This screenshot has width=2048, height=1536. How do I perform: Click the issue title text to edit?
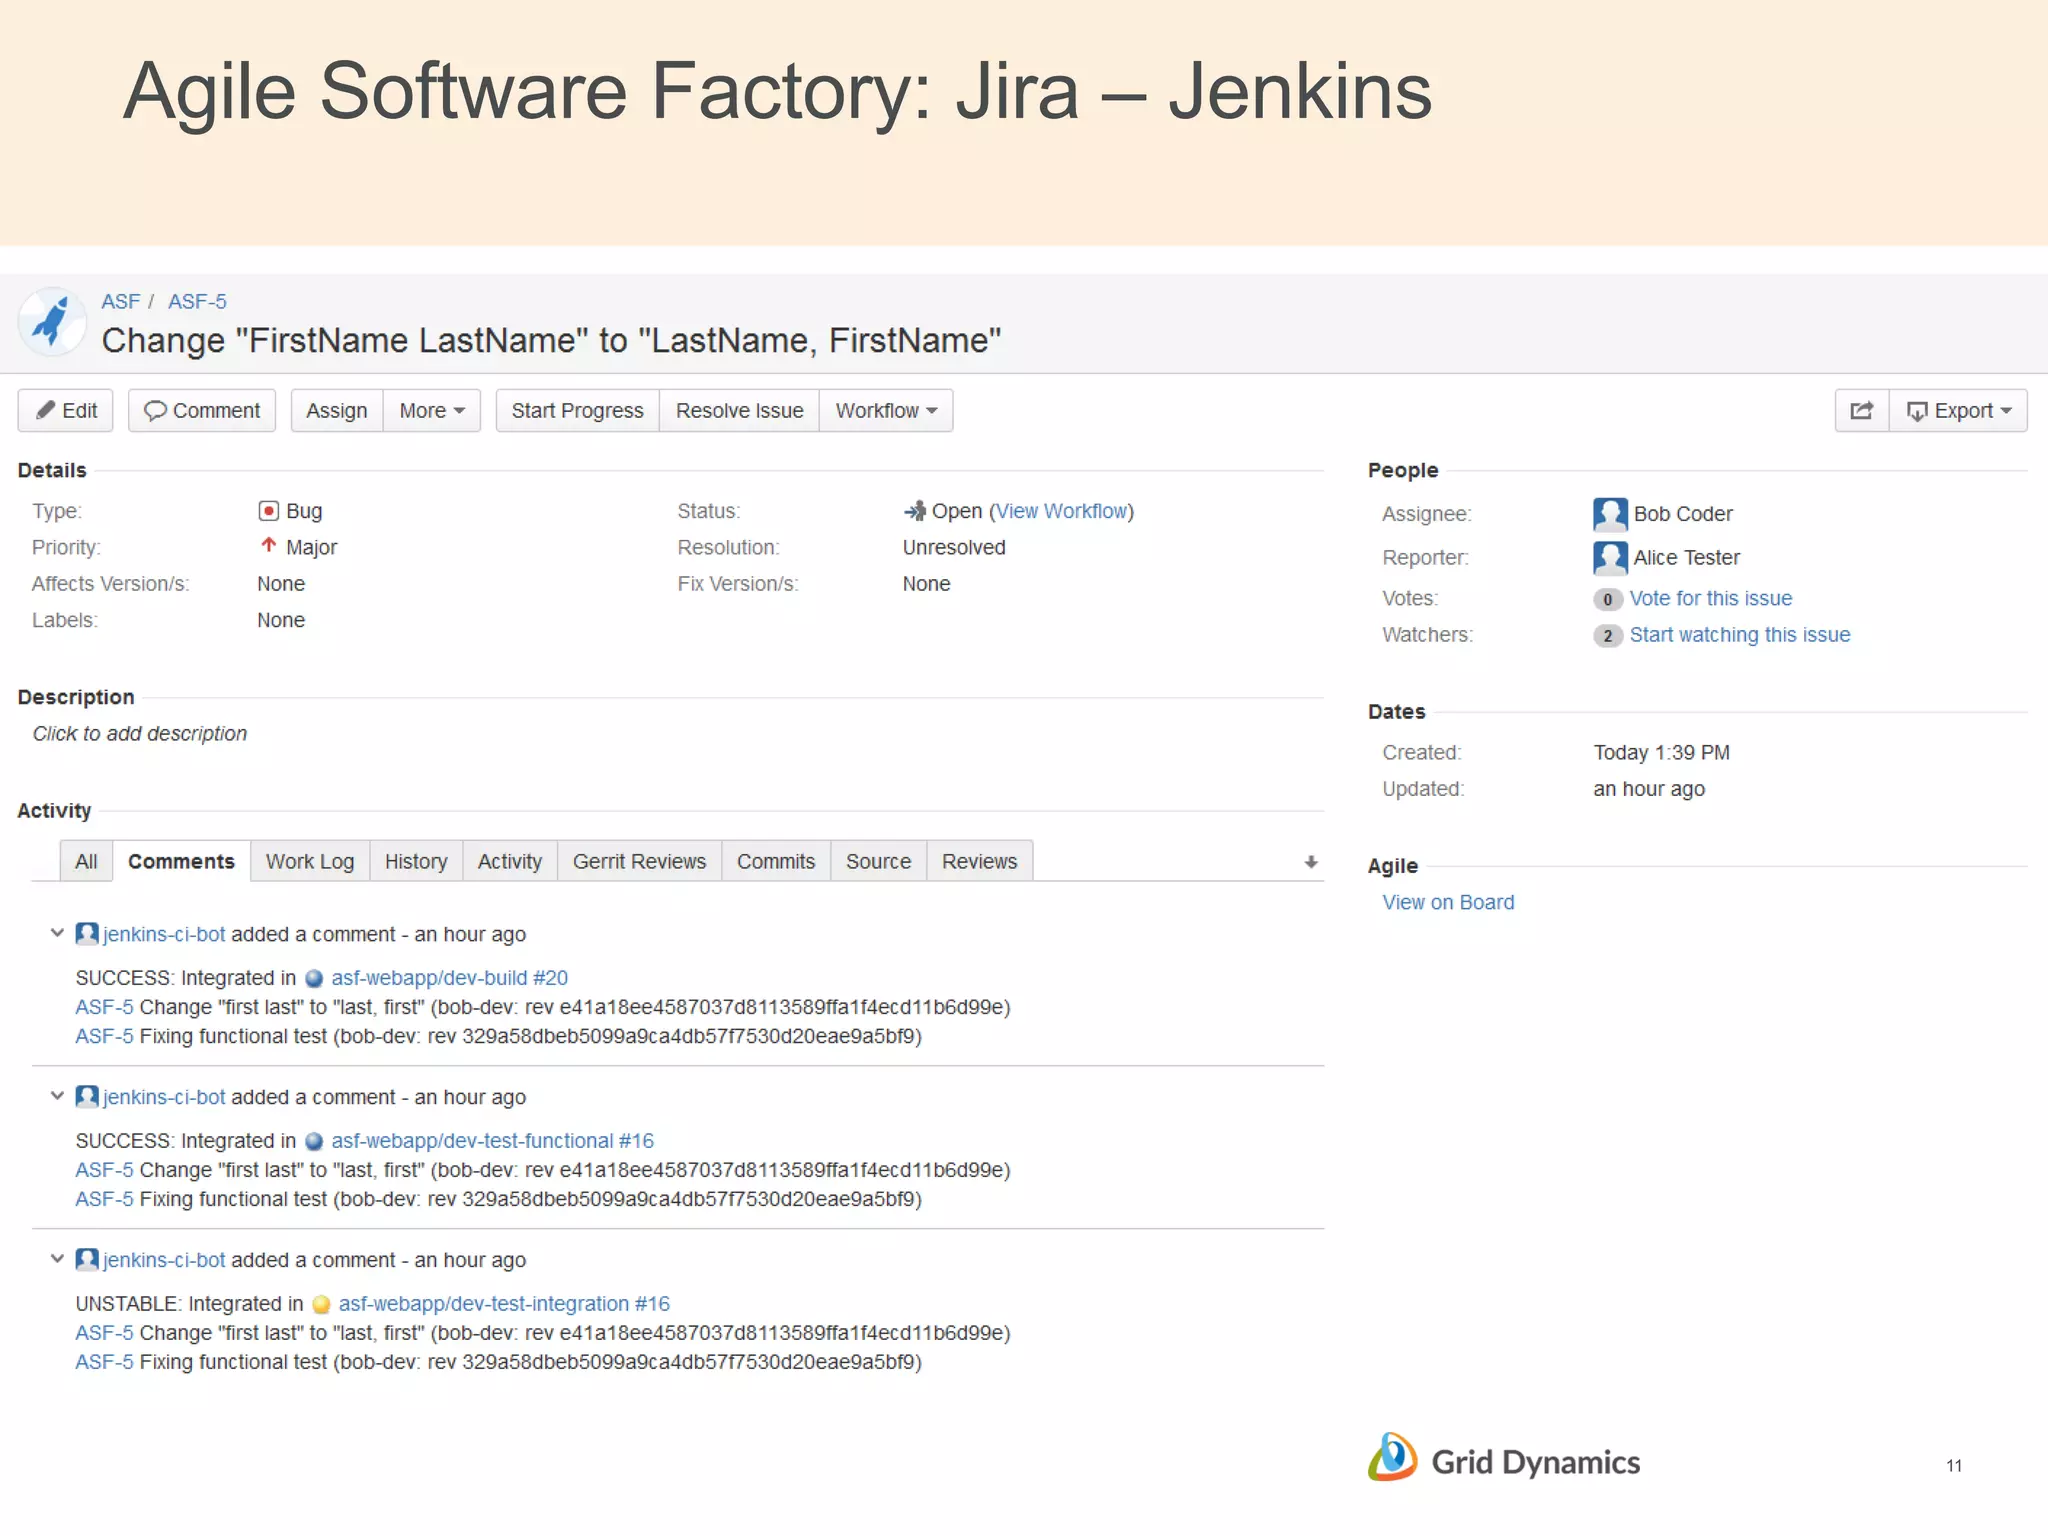551,341
